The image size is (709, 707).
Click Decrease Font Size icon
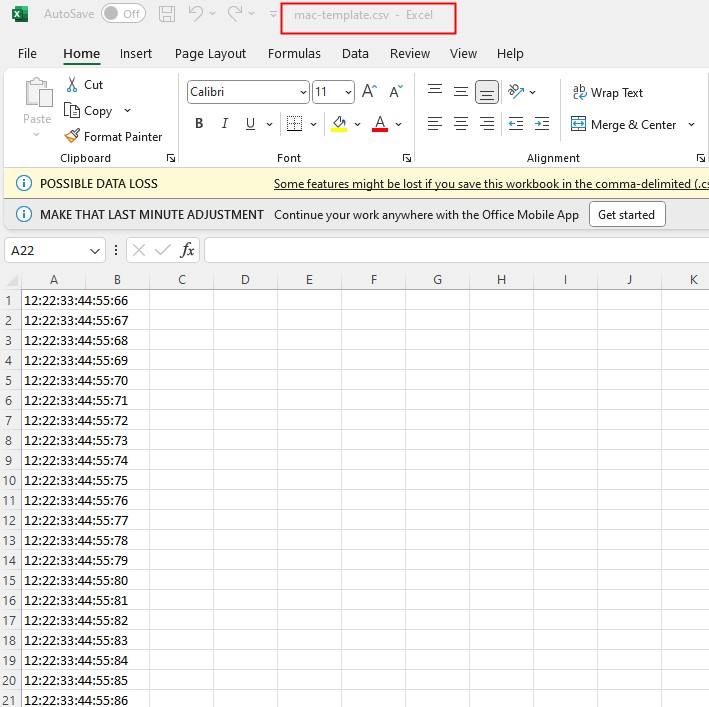[396, 91]
